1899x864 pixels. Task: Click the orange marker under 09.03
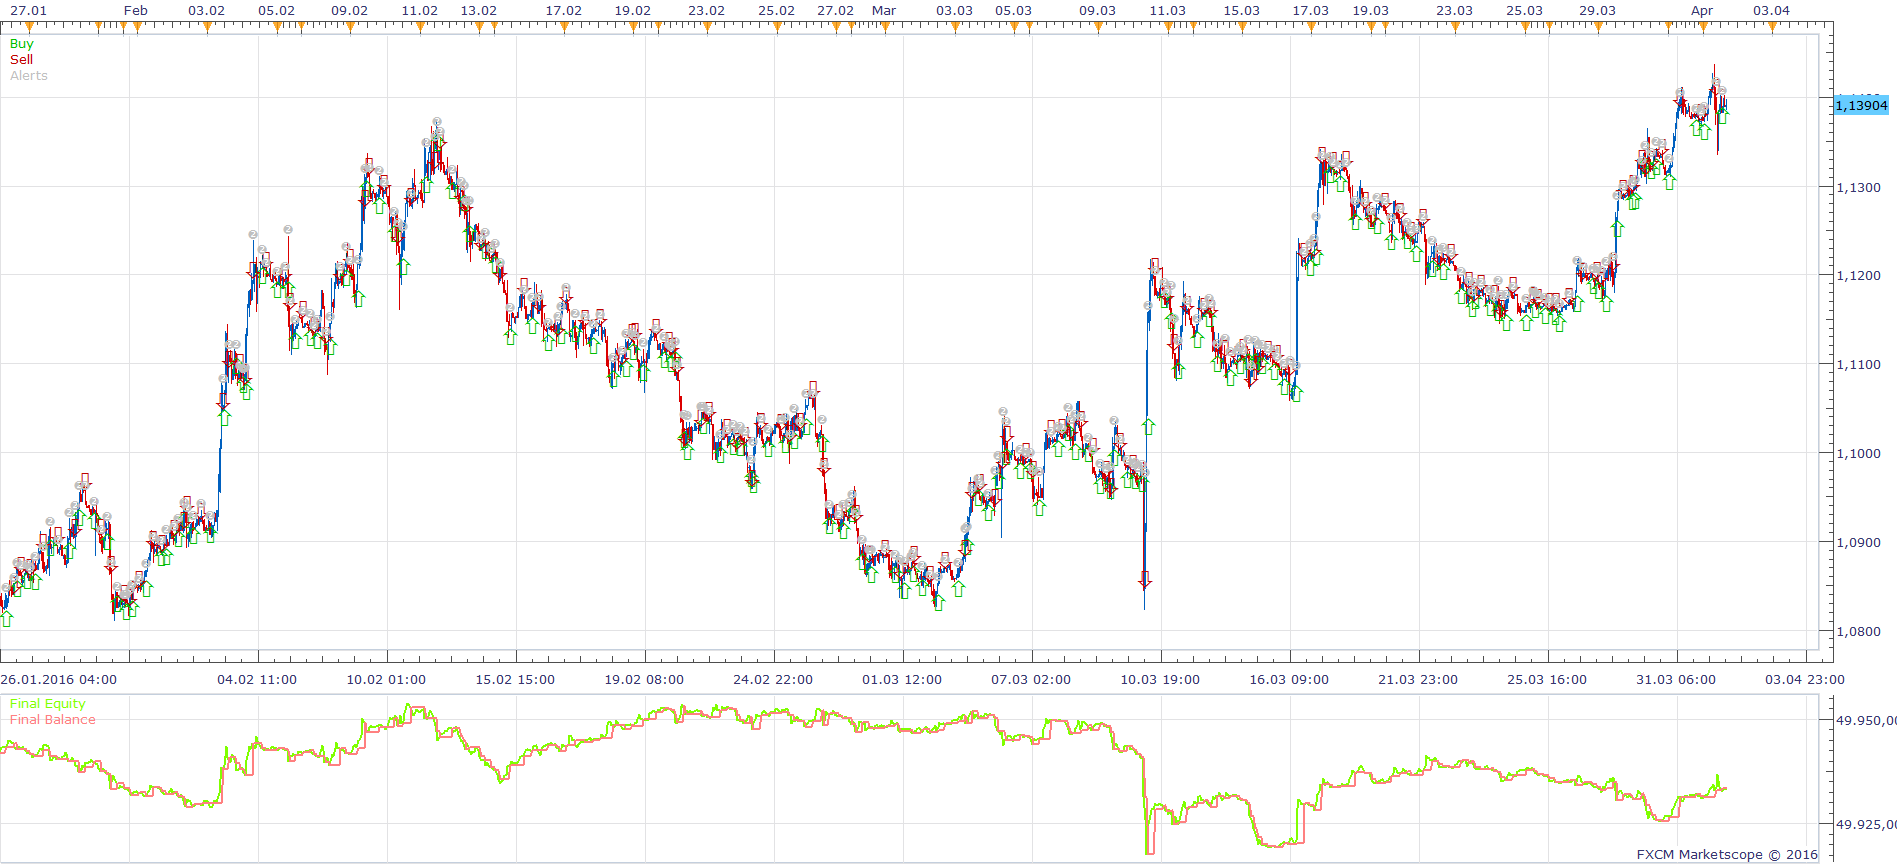click(x=1098, y=27)
